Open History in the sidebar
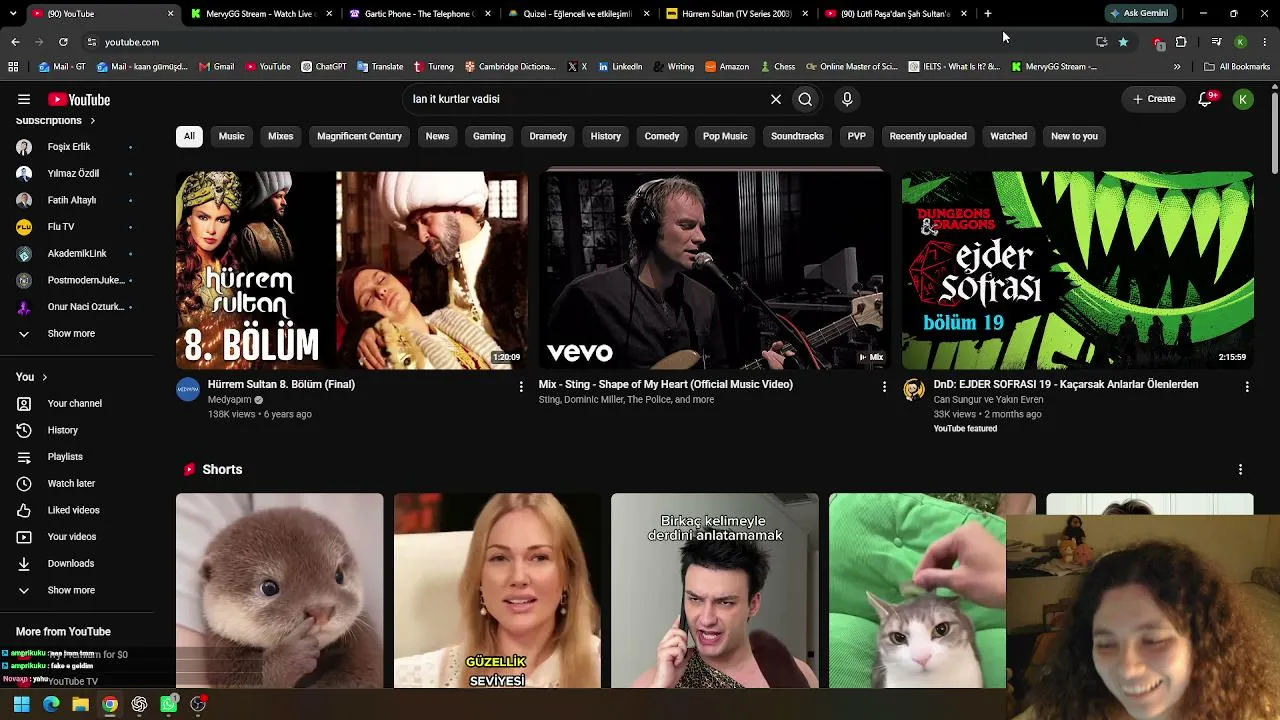 click(x=77, y=430)
